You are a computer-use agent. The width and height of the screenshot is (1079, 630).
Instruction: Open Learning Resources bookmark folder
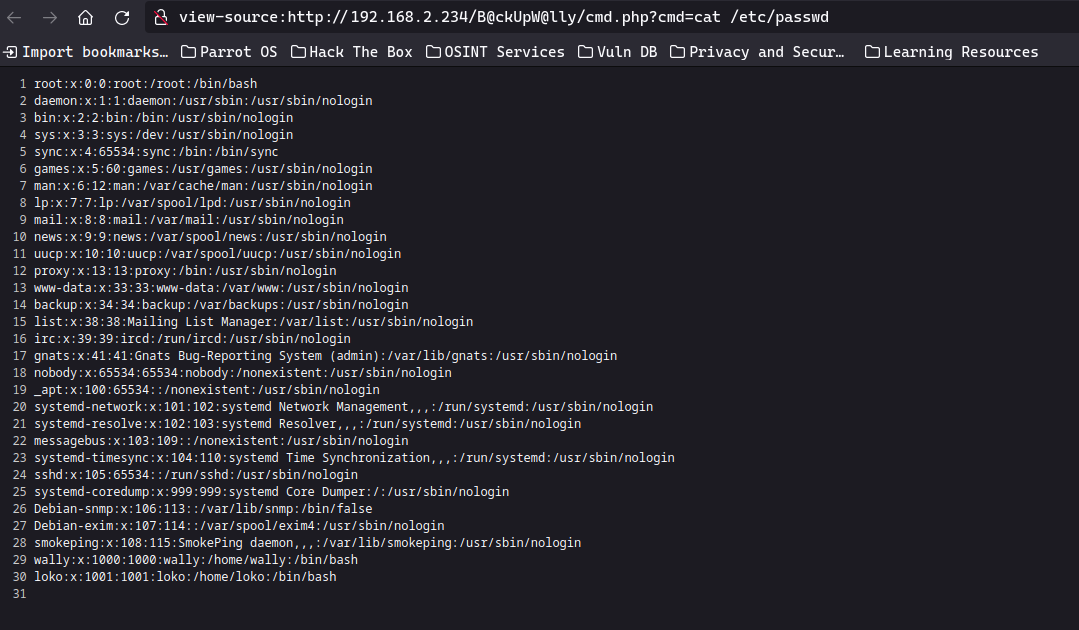pos(952,52)
